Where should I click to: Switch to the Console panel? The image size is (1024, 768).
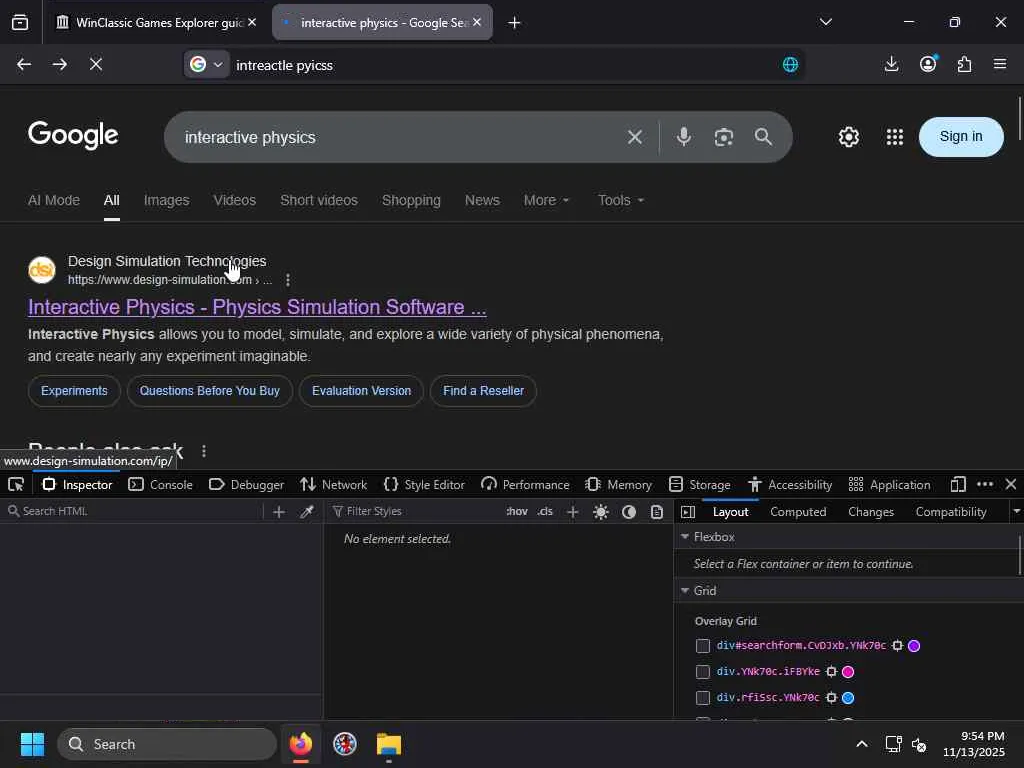(161, 485)
